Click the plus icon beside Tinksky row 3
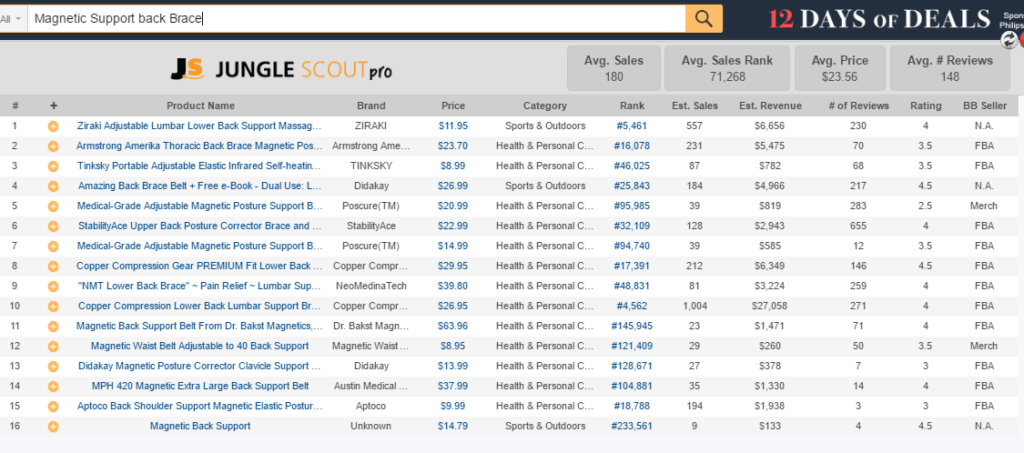The image size is (1024, 453). (53, 166)
